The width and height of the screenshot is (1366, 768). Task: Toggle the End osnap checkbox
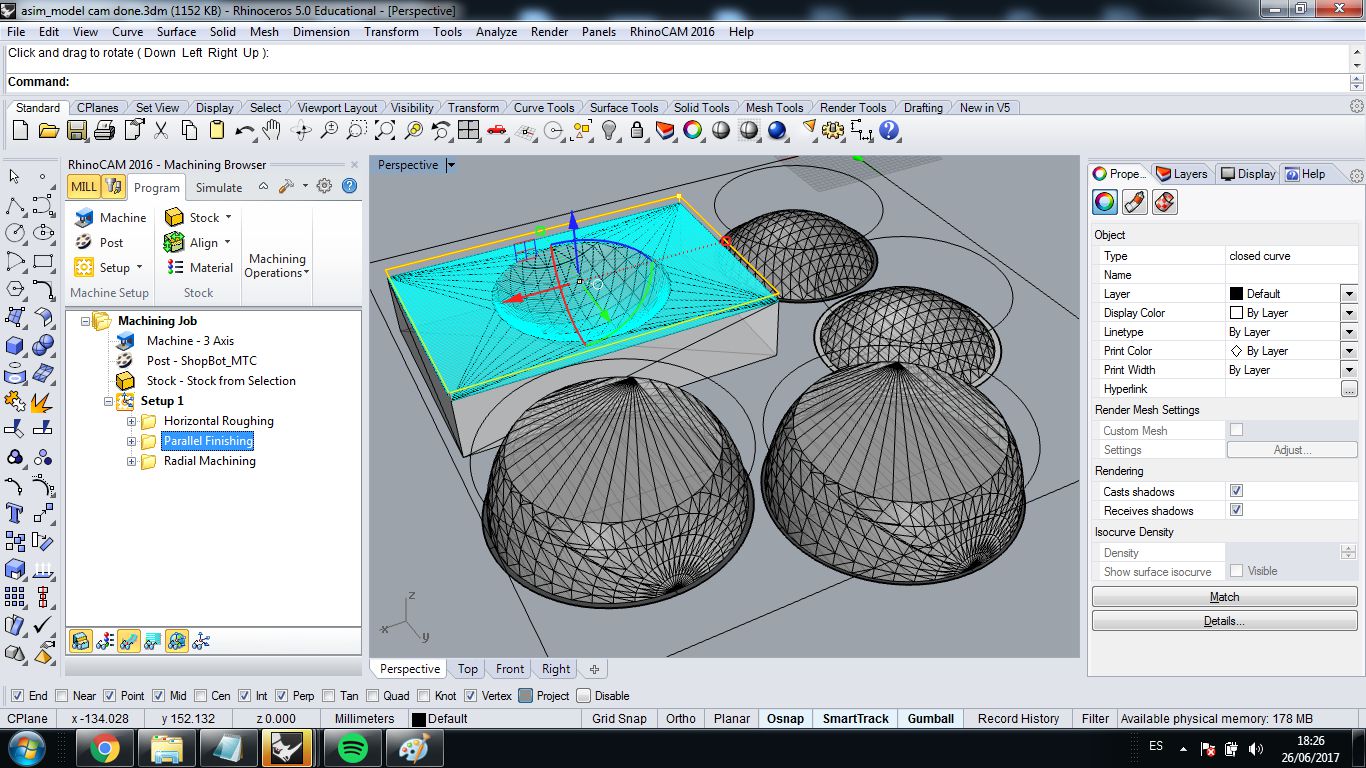(17, 696)
